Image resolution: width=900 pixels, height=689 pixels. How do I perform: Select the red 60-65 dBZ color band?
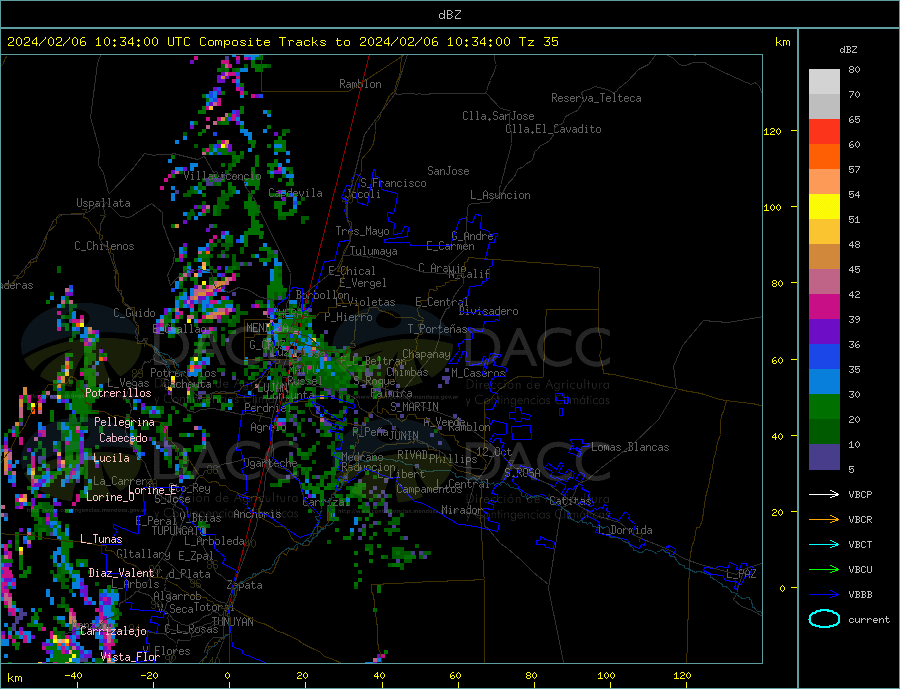[x=824, y=131]
